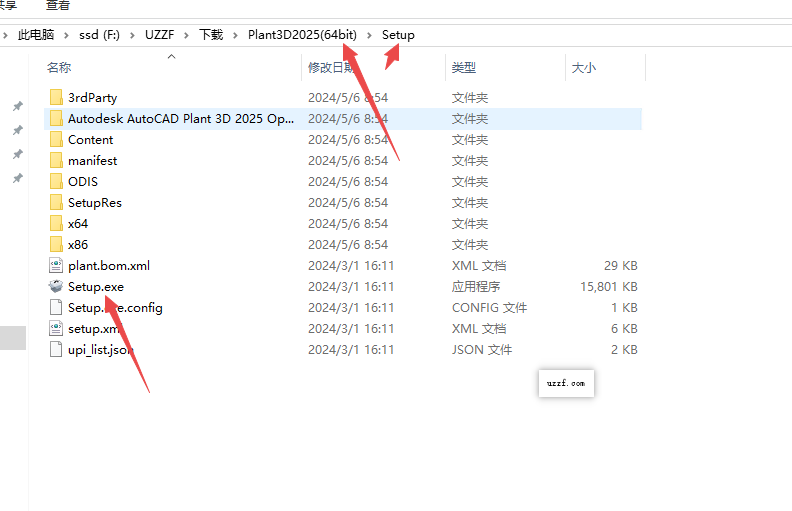
Task: Sort files by 名称 column header
Action: click(59, 67)
